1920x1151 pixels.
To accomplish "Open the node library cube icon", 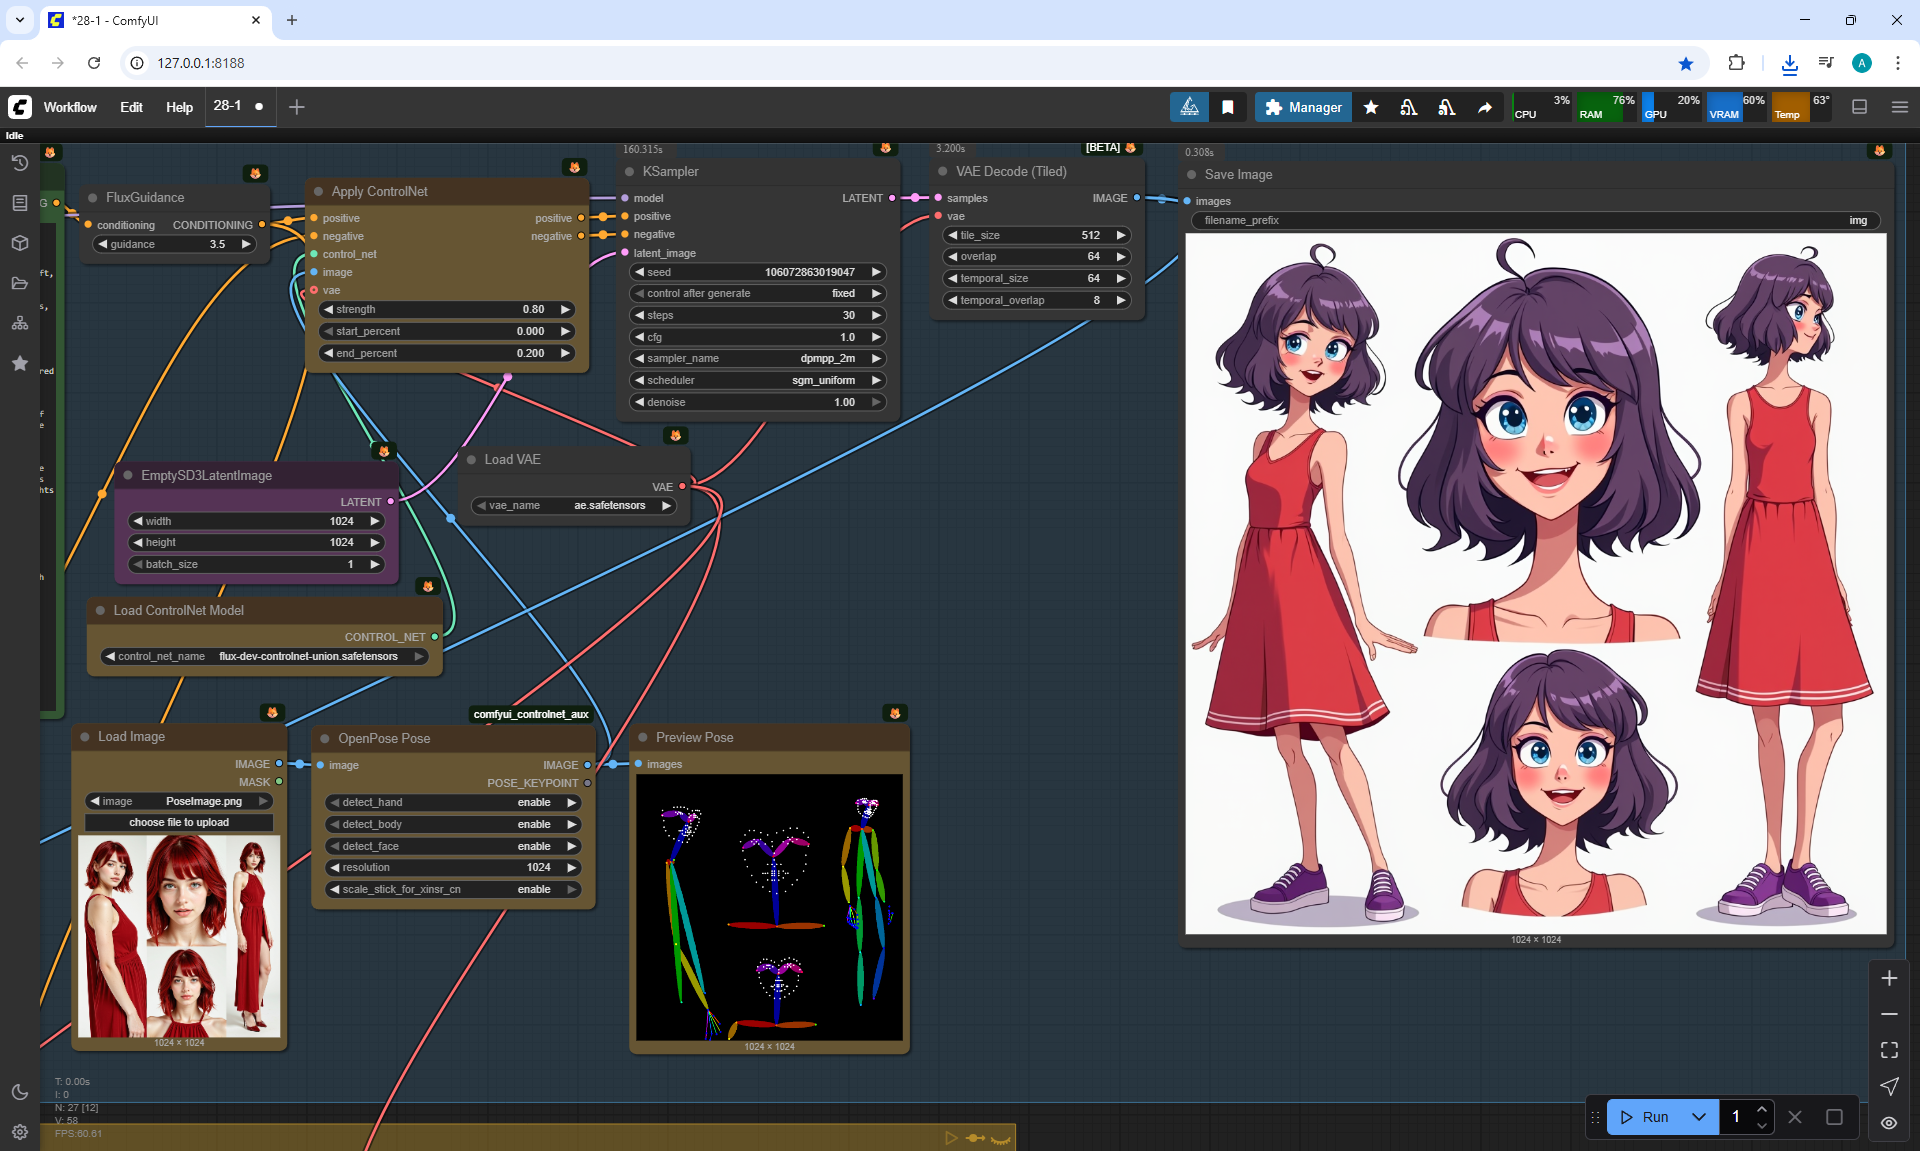I will (19, 243).
